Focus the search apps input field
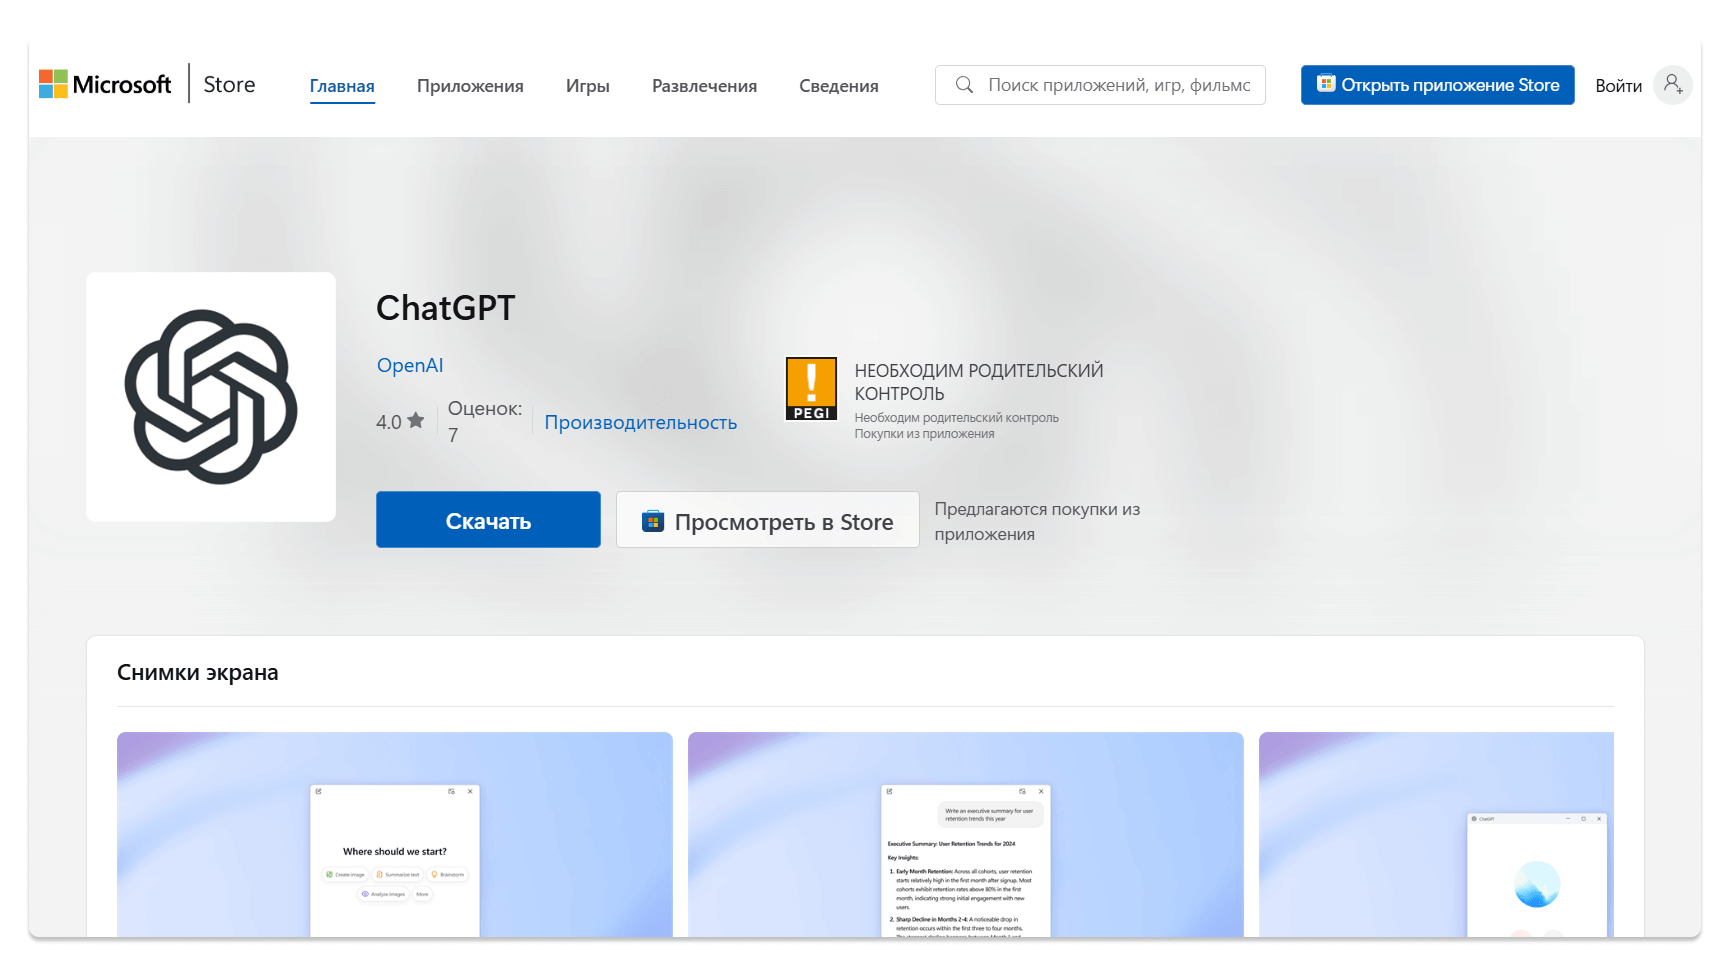 tap(1100, 85)
